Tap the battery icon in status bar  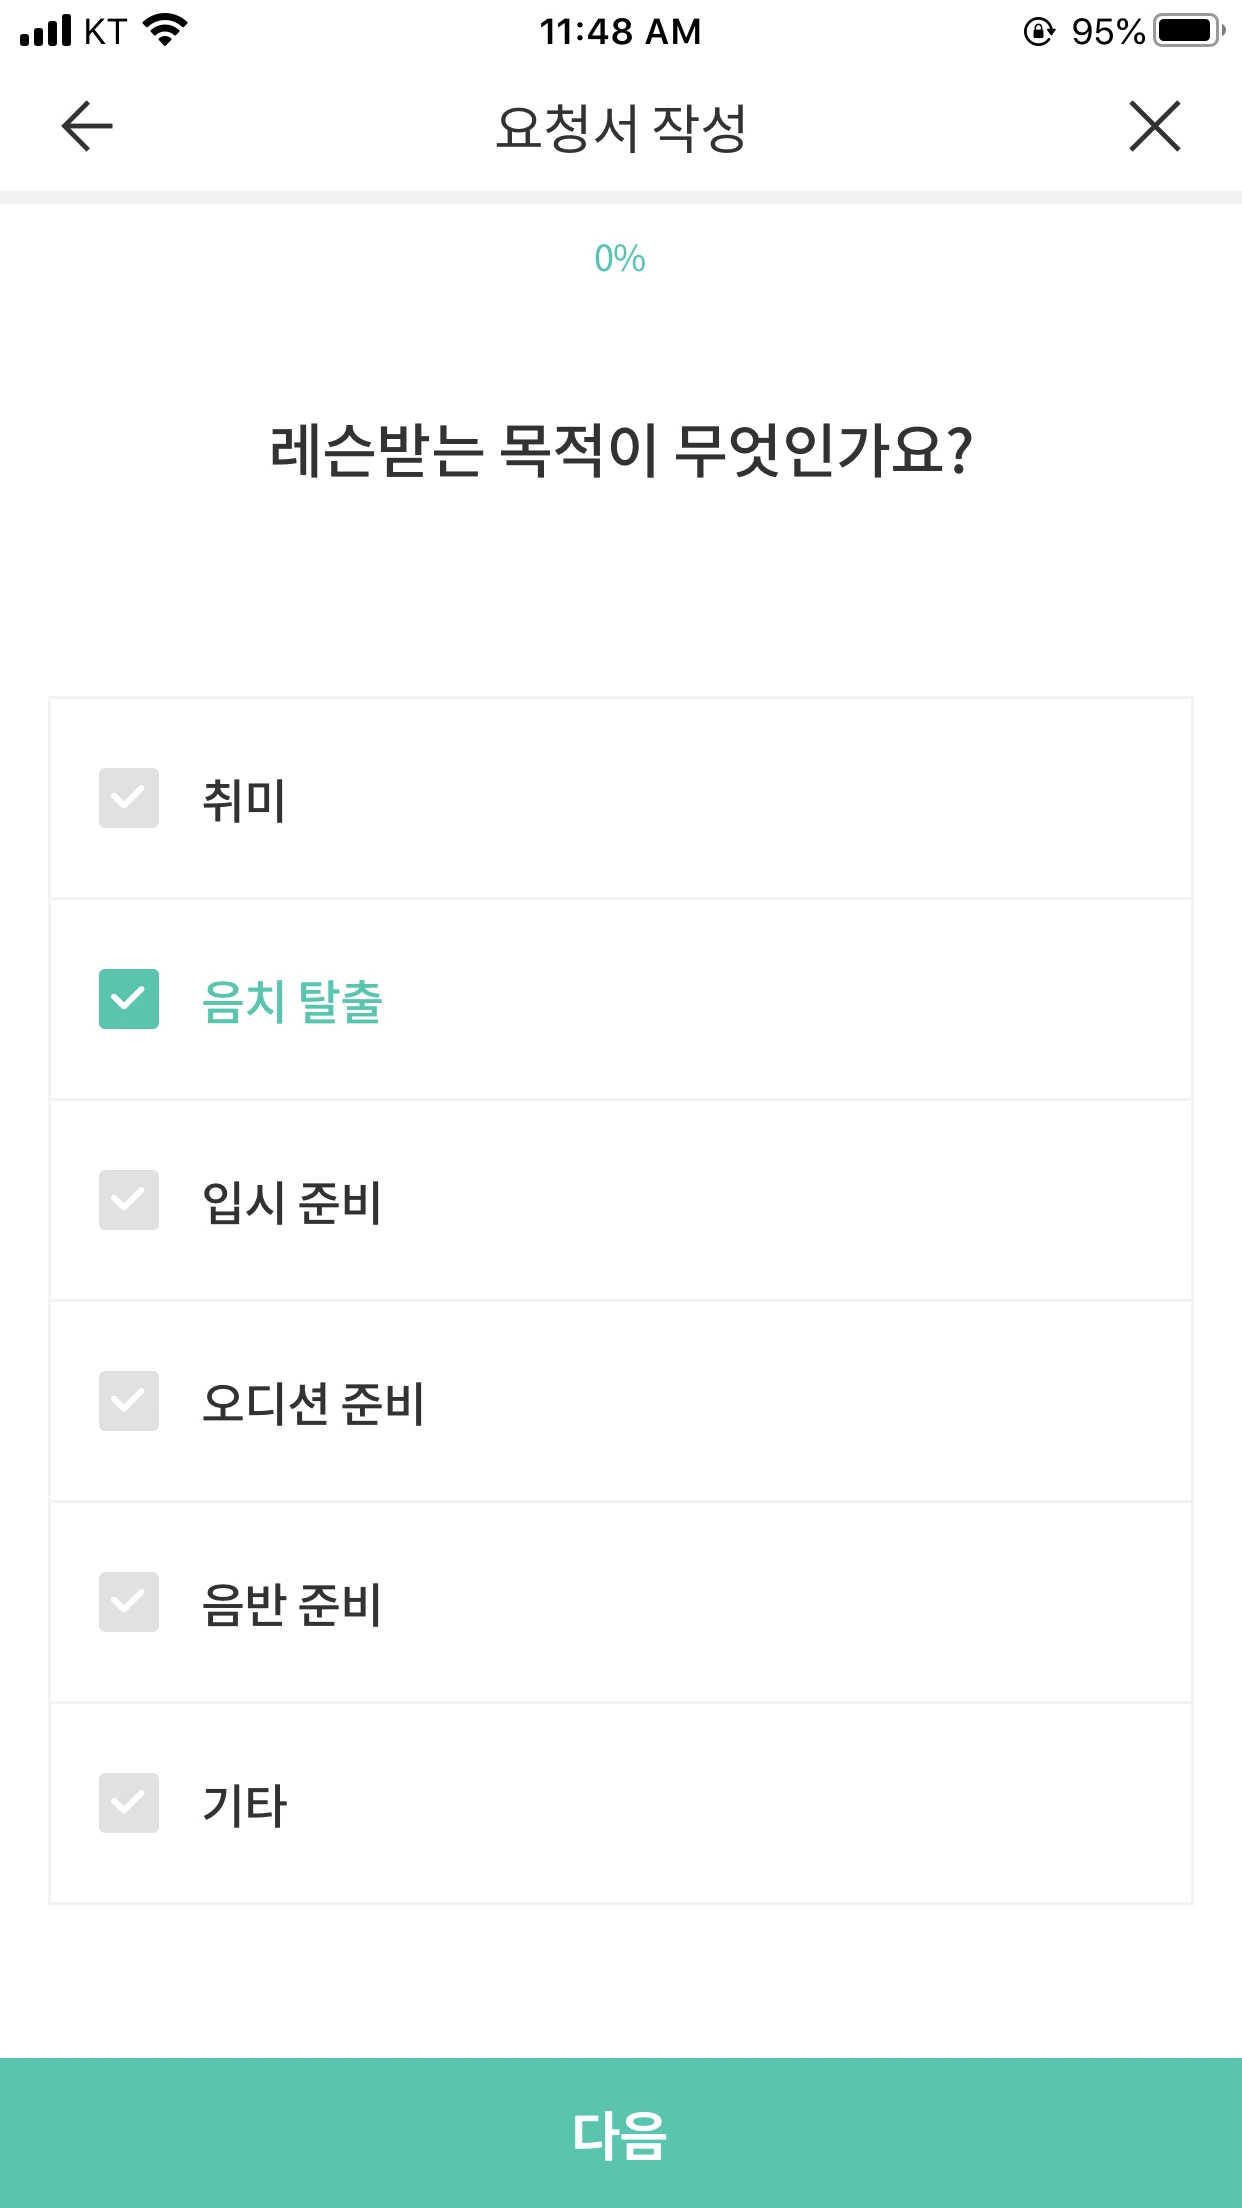coord(1190,31)
